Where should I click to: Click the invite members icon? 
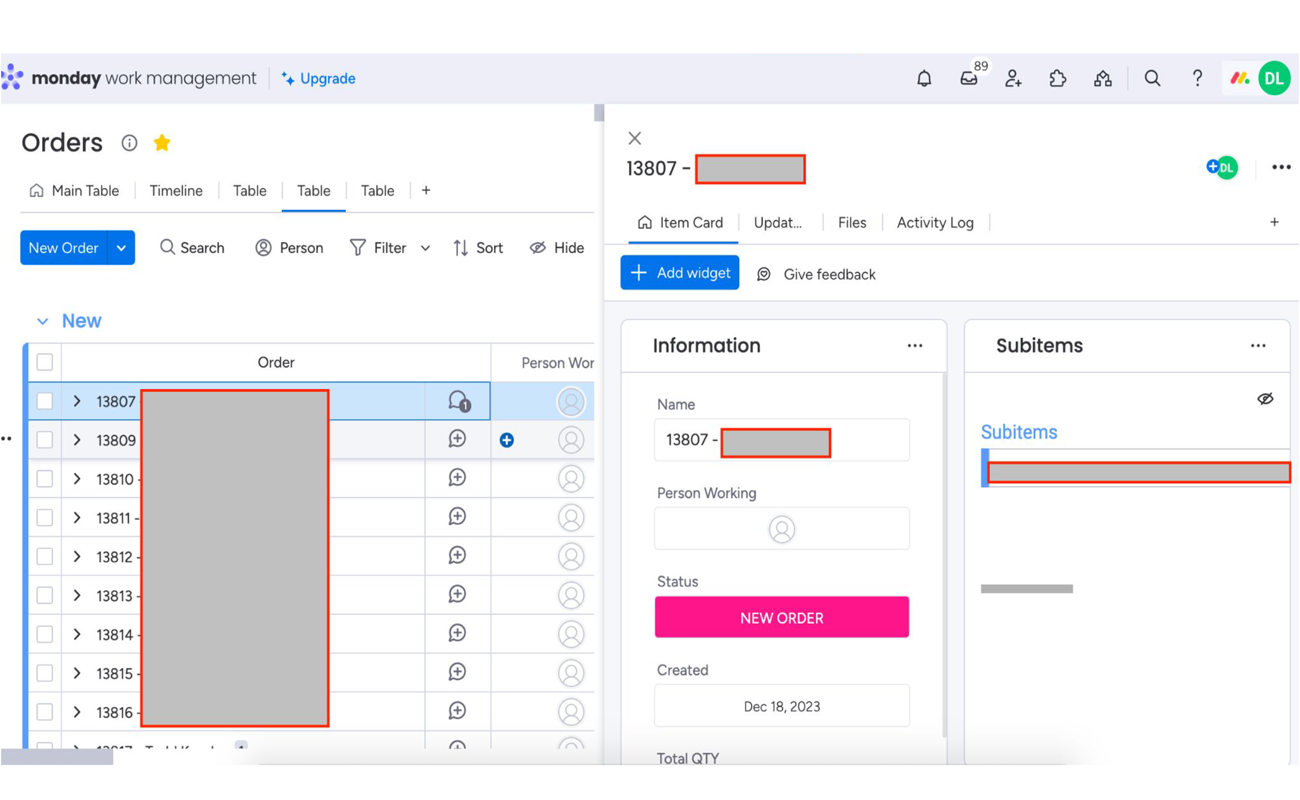1013,78
